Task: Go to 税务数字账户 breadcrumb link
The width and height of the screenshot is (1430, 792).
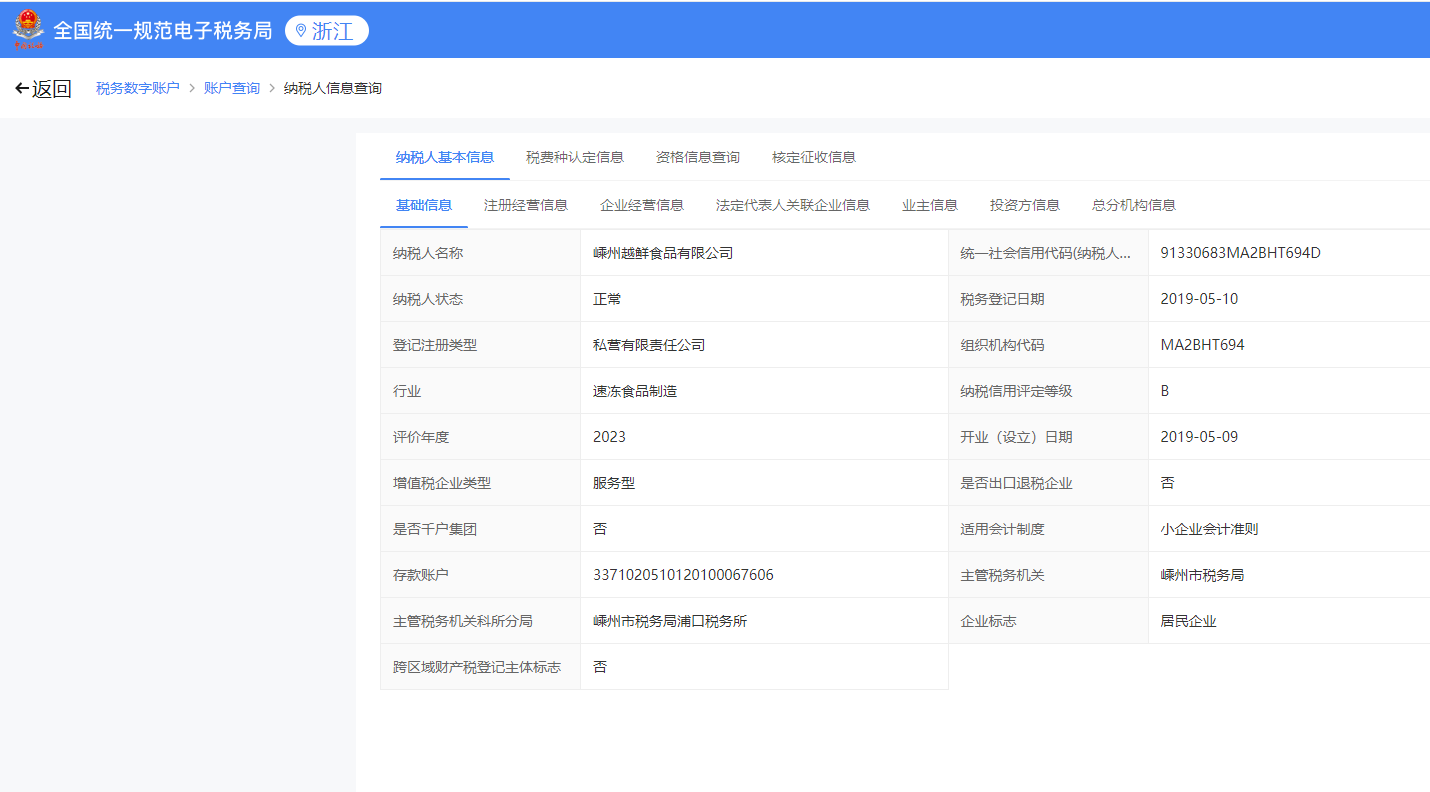Action: pyautogui.click(x=137, y=88)
